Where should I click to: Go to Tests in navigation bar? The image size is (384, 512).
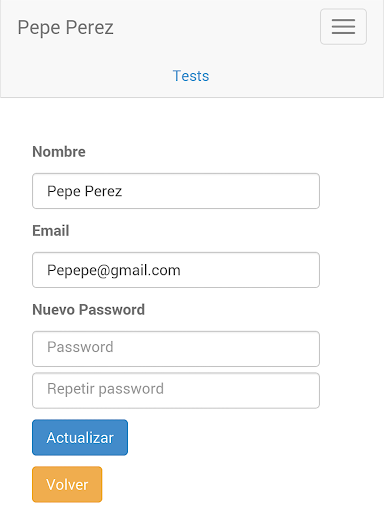click(191, 76)
